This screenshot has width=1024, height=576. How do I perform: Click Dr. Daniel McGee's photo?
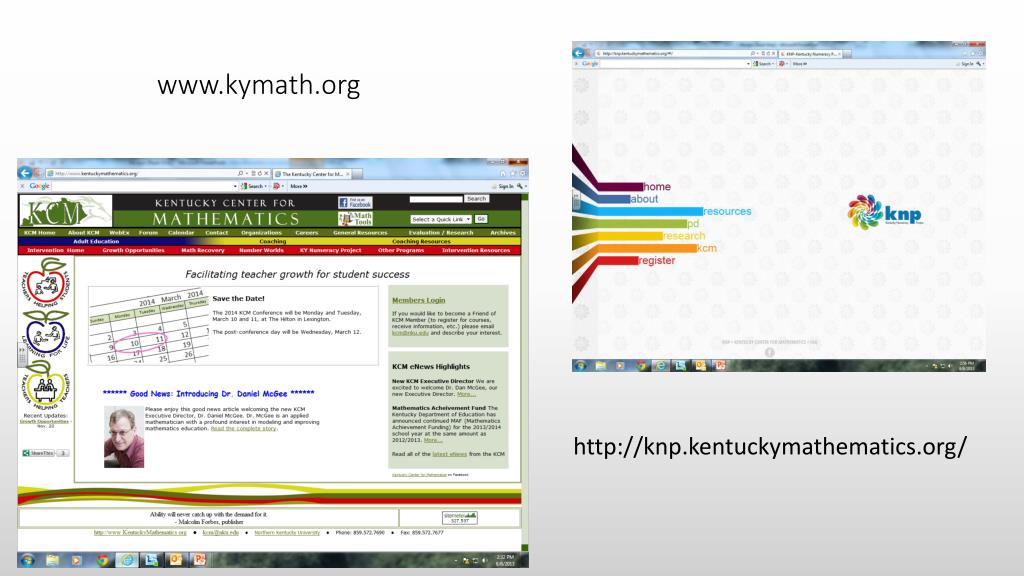tap(123, 437)
